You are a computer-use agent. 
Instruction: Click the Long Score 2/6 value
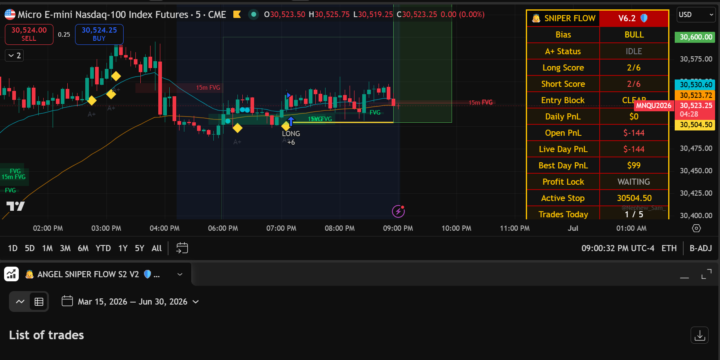[634, 68]
